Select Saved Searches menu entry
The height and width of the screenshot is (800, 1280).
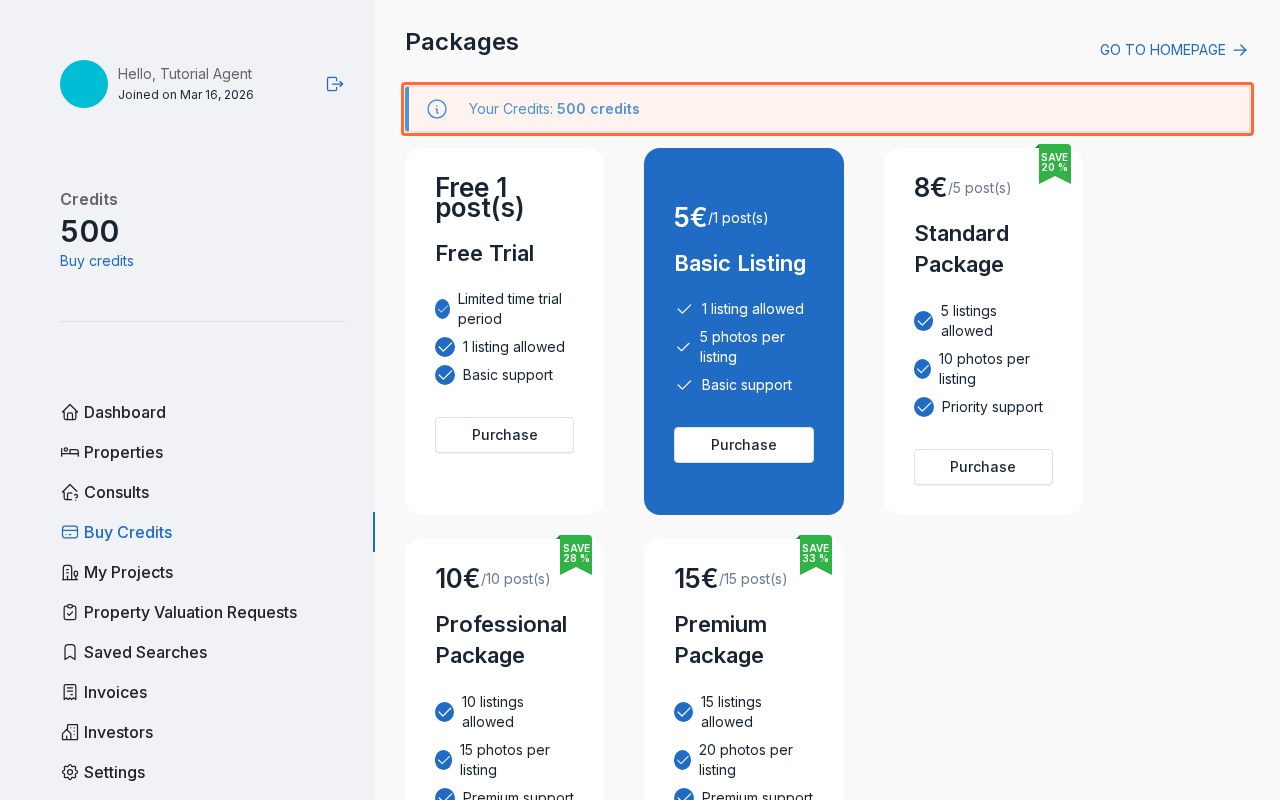144,652
